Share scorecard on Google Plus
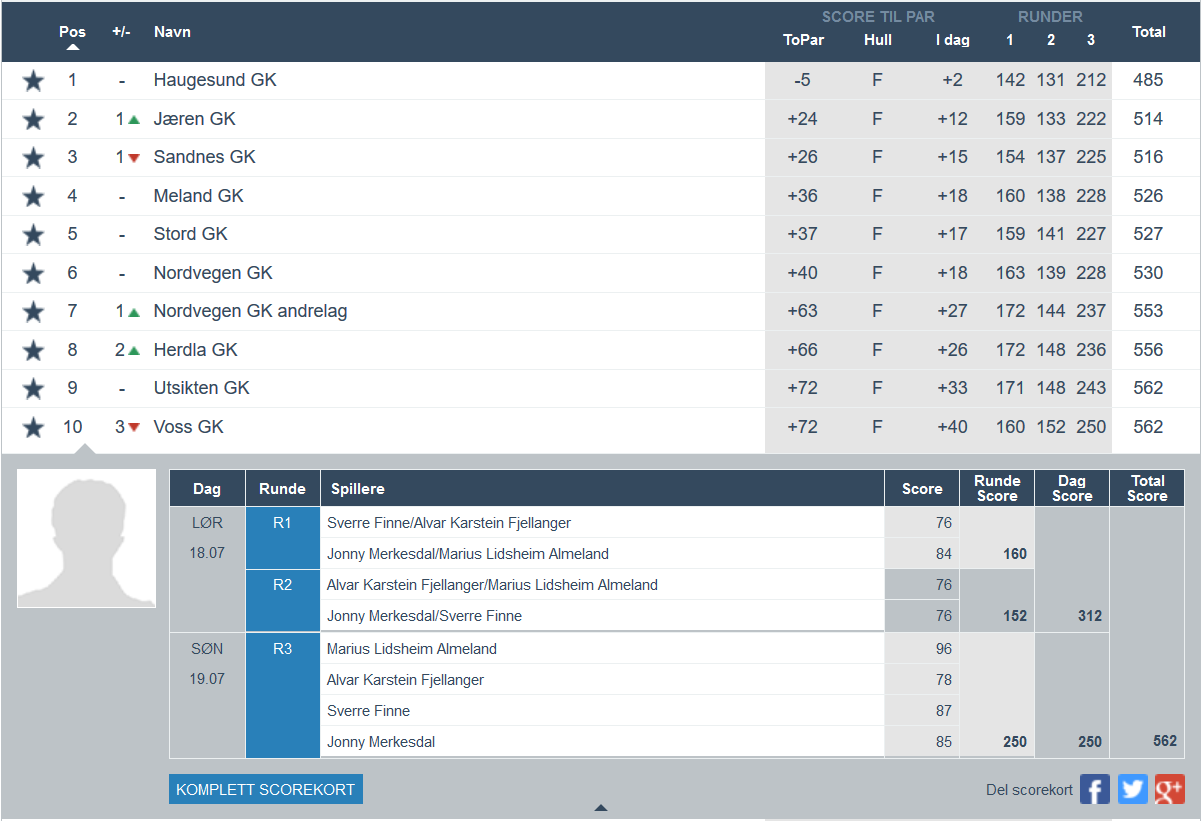This screenshot has height=821, width=1202. pos(1169,789)
